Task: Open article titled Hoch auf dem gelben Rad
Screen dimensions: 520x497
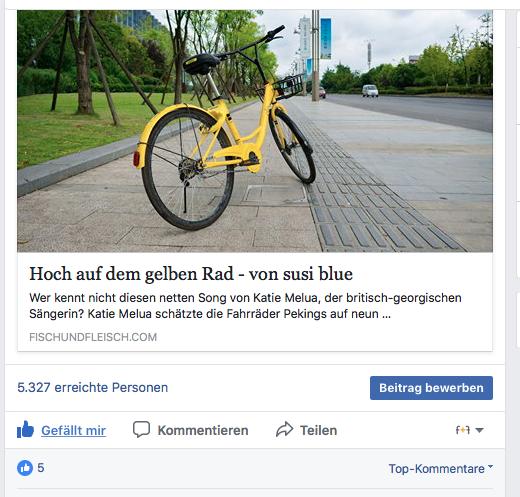Action: pos(191,274)
